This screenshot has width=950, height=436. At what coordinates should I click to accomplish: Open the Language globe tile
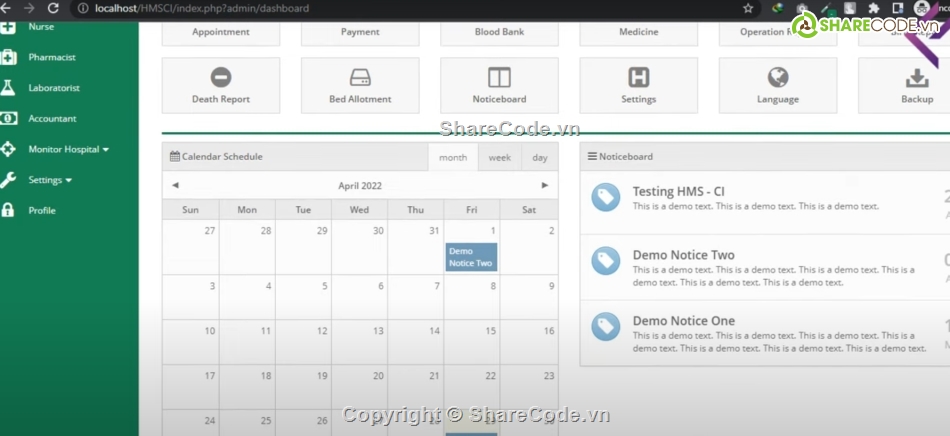point(778,85)
